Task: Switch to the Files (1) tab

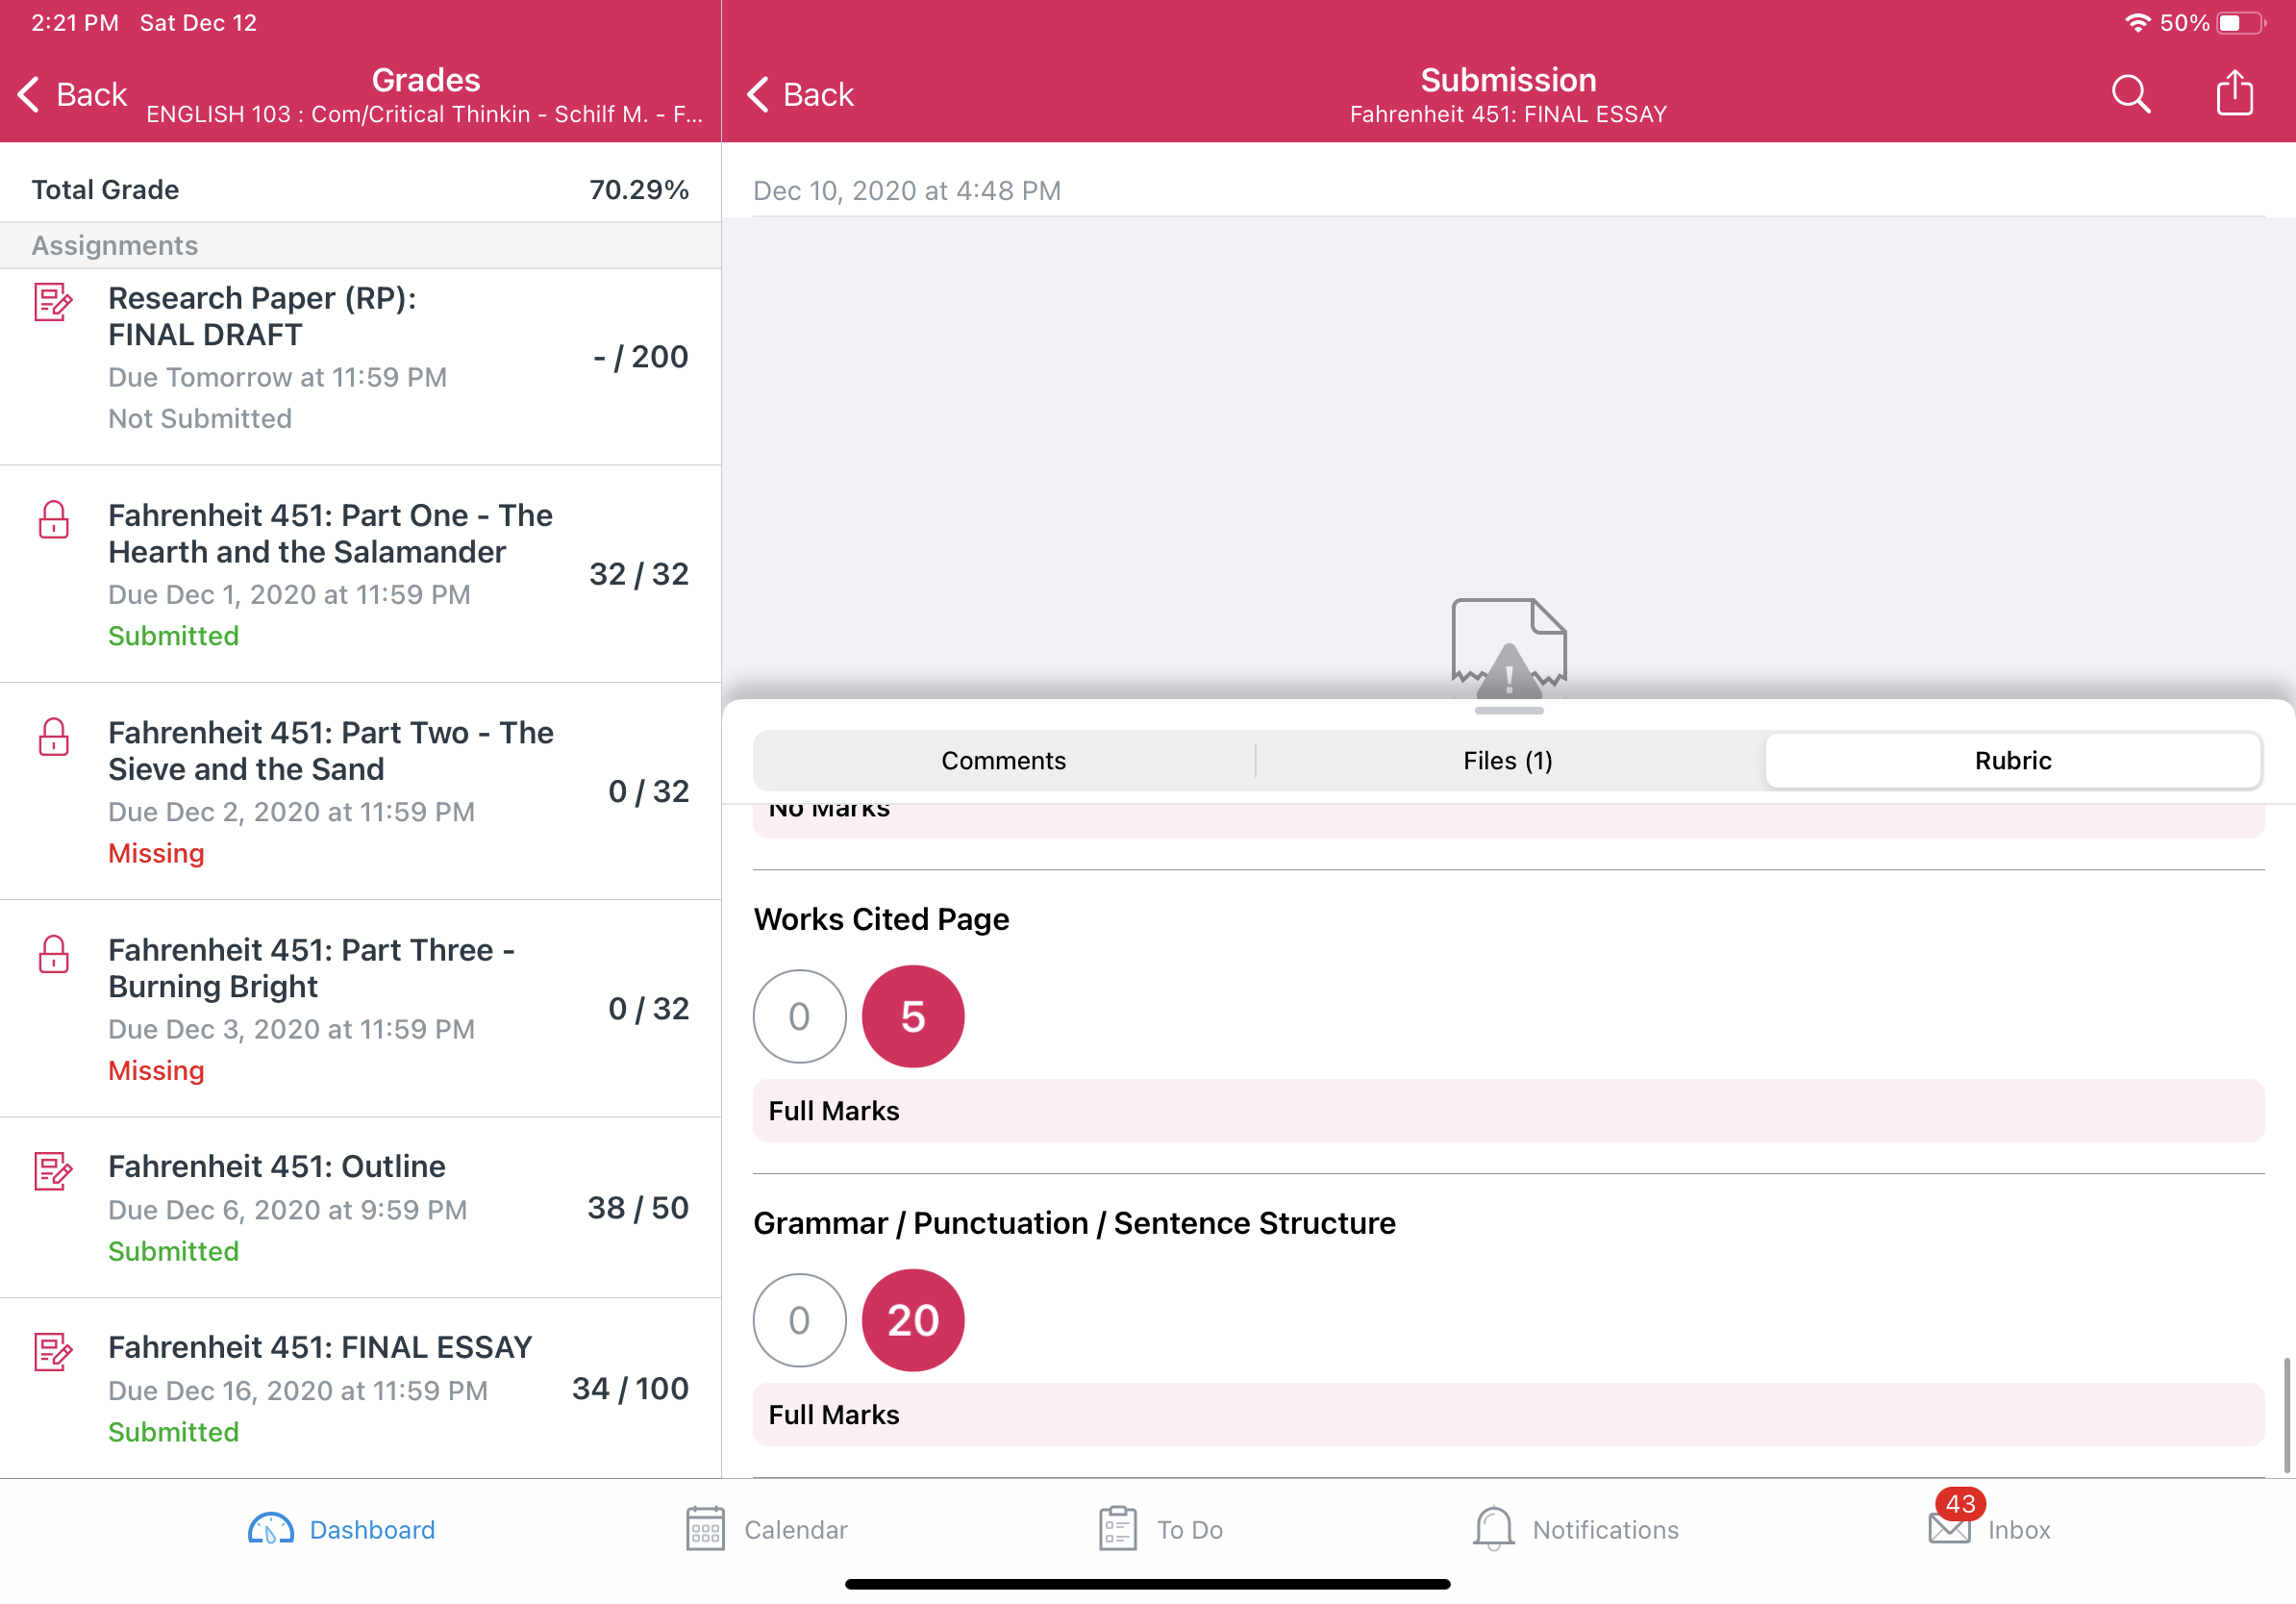Action: (x=1508, y=761)
